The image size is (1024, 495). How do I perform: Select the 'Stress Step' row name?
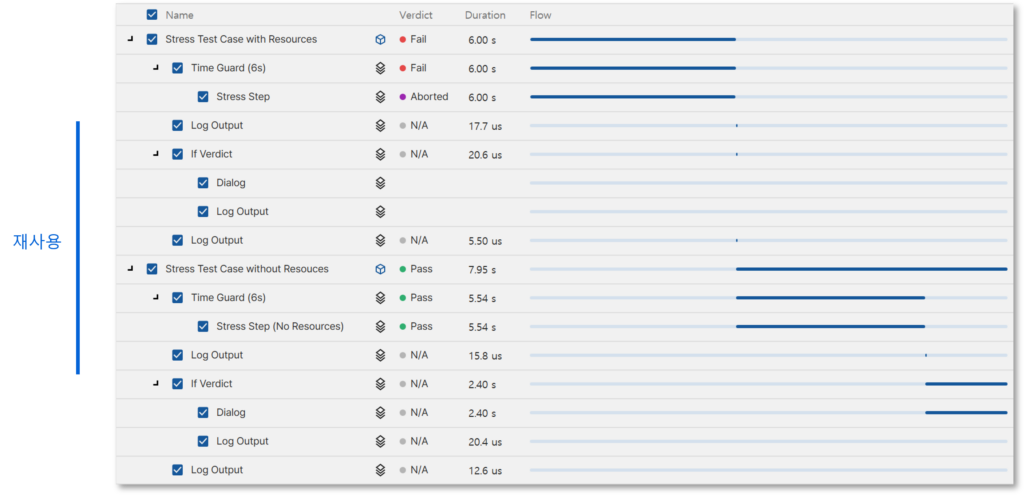coord(243,97)
